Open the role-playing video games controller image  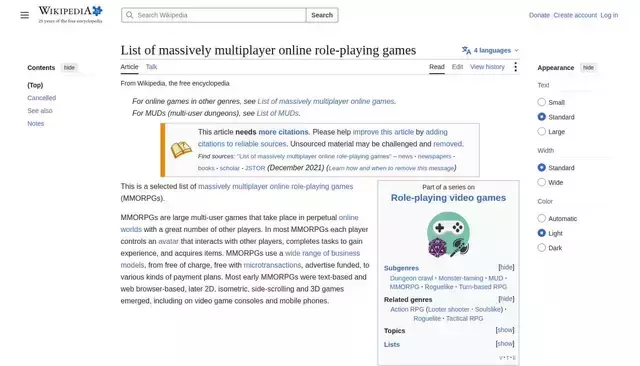tap(448, 234)
